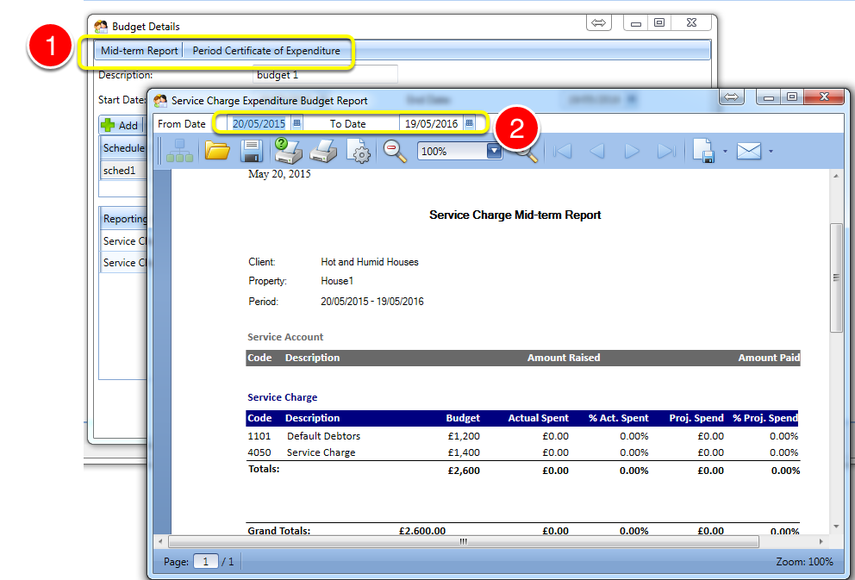Click the Service Charge Expenditure Budget Report title icon
This screenshot has height=580, width=855.
tap(160, 100)
